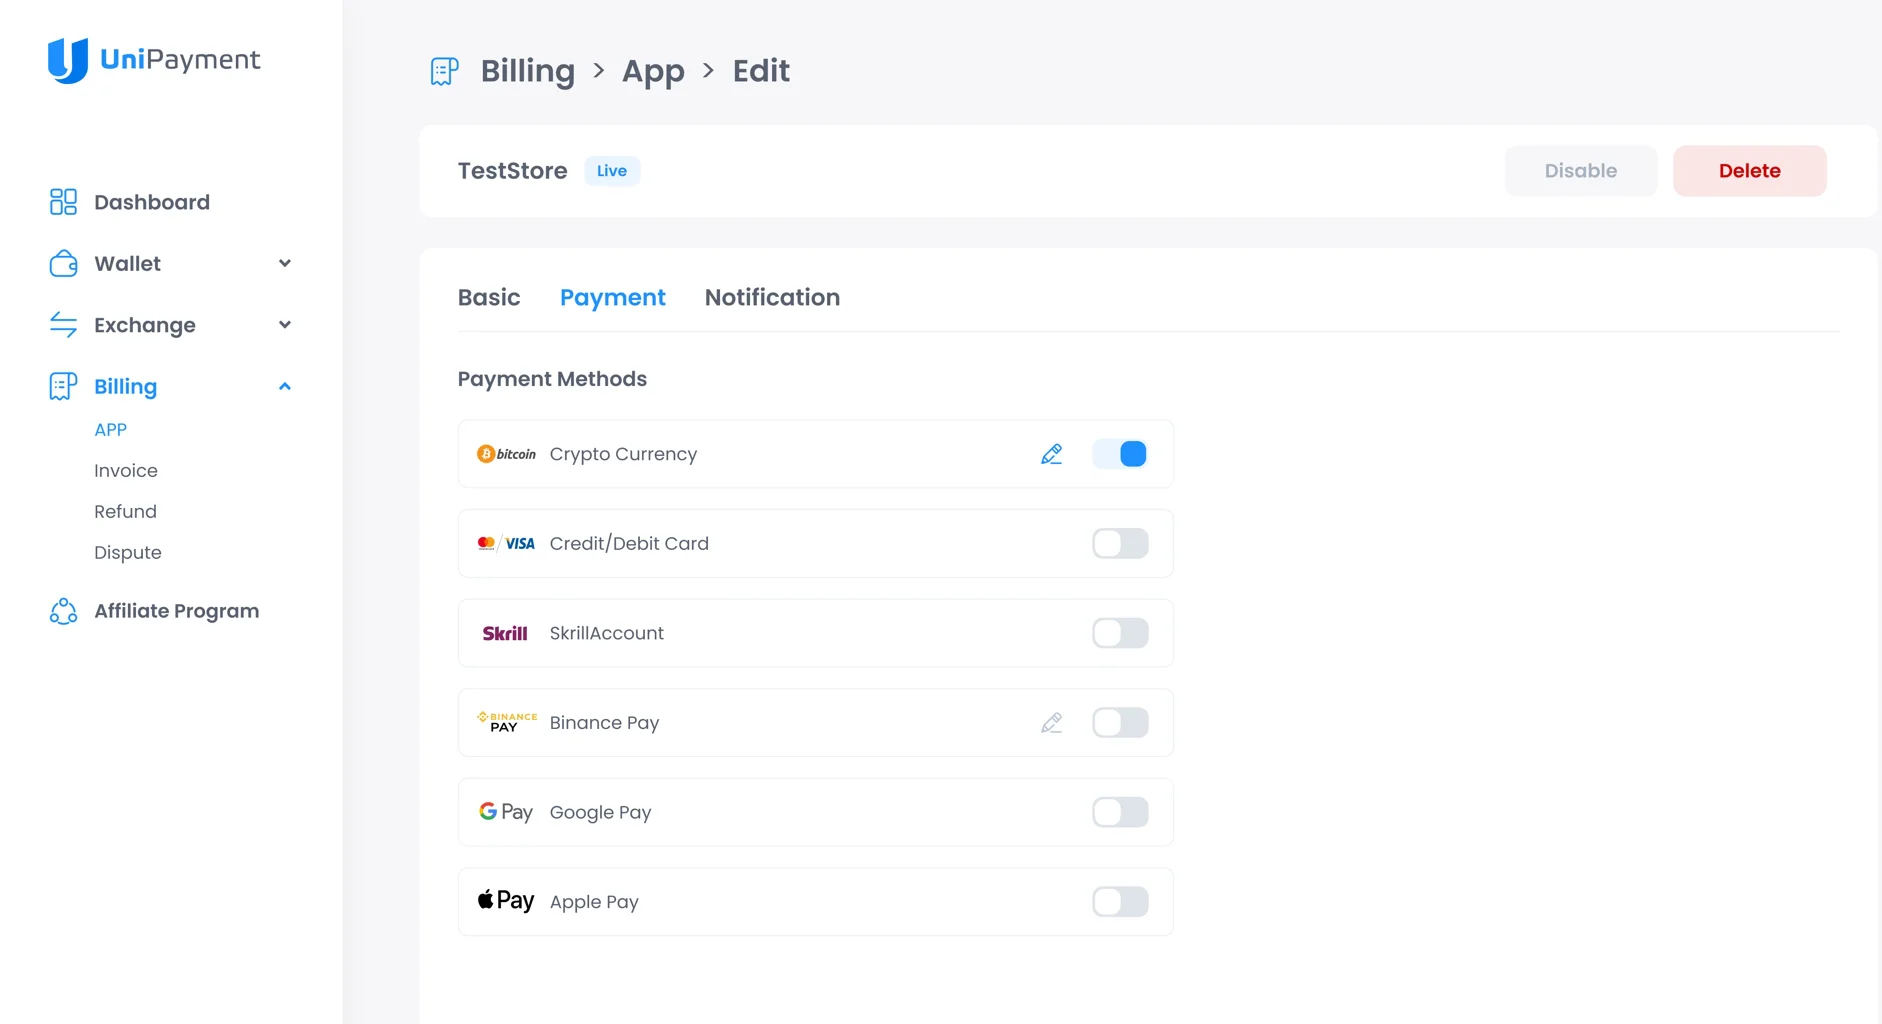Viewport: 1882px width, 1024px height.
Task: Click the Disable button
Action: pyautogui.click(x=1581, y=171)
